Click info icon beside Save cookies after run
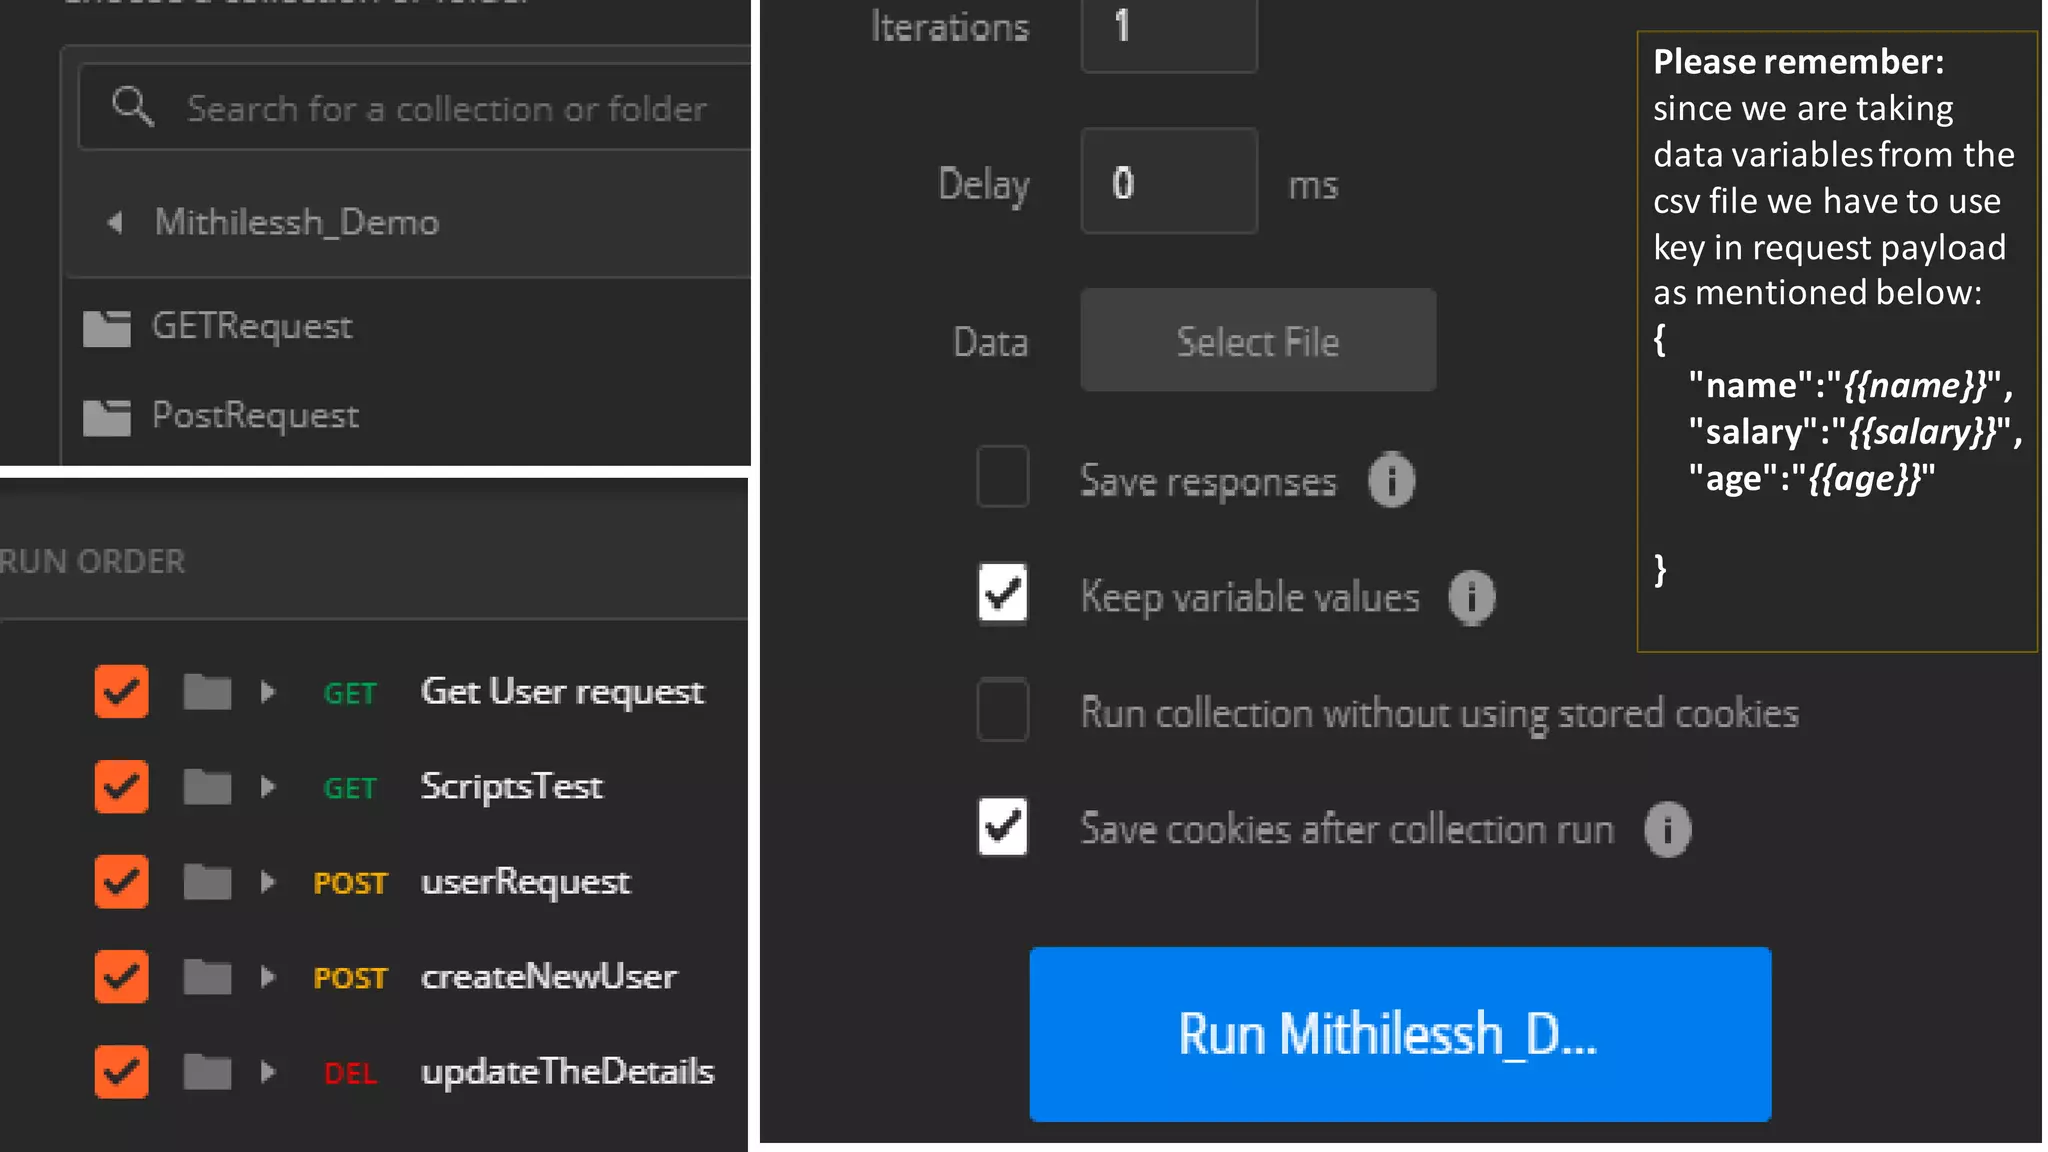The image size is (2048, 1152). (1667, 829)
